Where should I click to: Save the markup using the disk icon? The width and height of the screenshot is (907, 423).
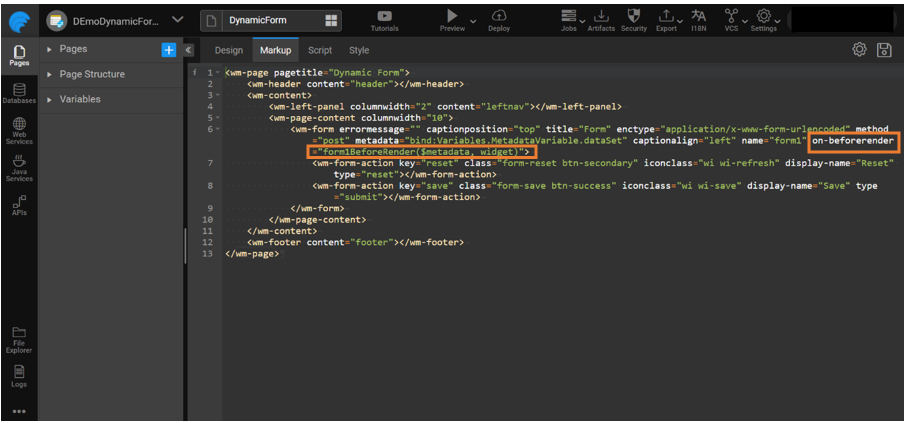pyautogui.click(x=884, y=50)
